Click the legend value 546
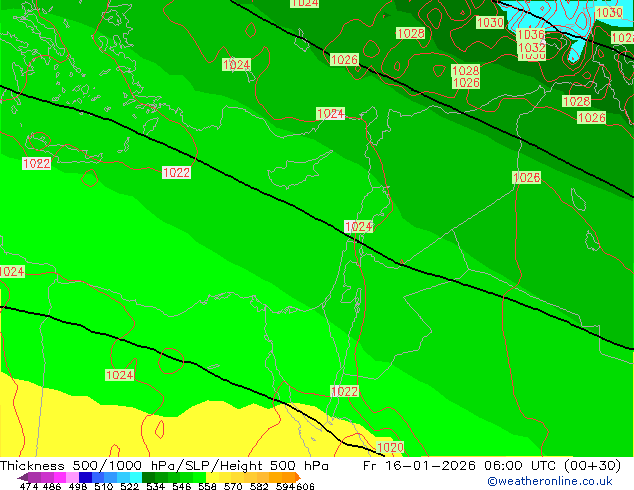Screen dimensions: 634x490 tap(181, 486)
